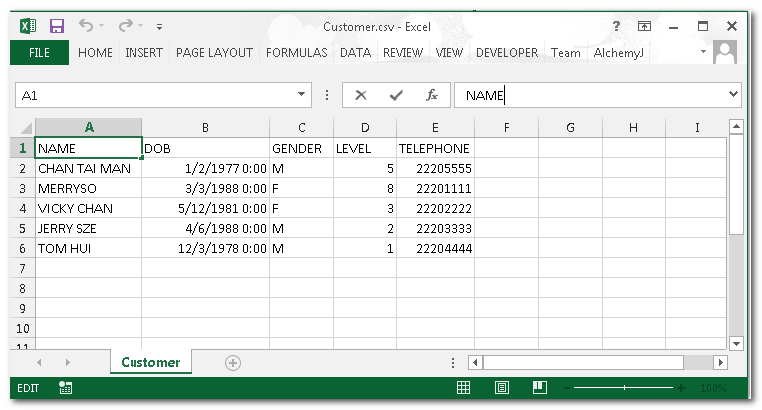
Task: Open the FORMULAS ribbon tab
Action: 296,53
